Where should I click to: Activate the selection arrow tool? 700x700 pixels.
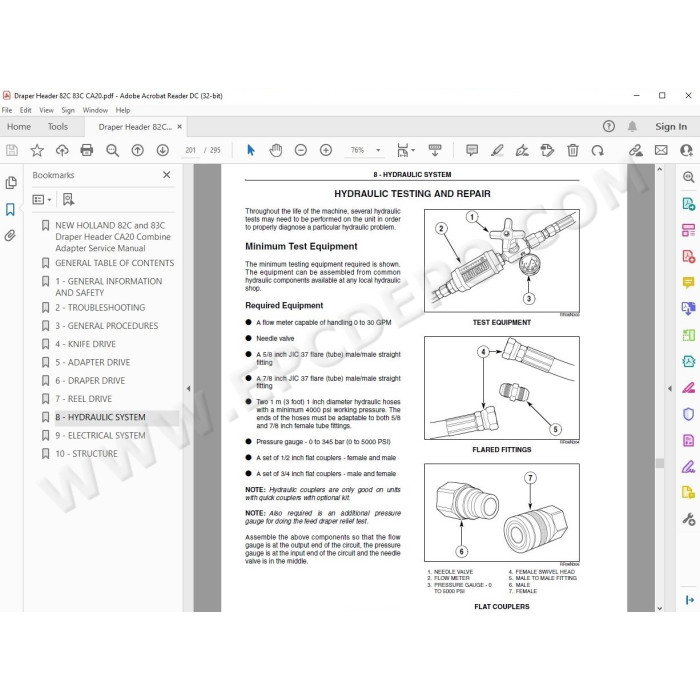pyautogui.click(x=251, y=150)
